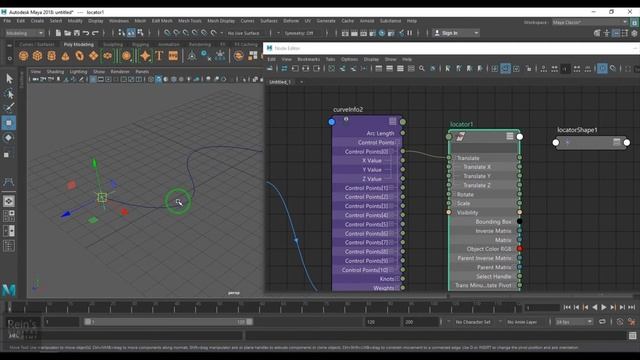Image resolution: width=640 pixels, height=360 pixels.
Task: Toggle Quad layout button in left panel
Action: click(9, 216)
